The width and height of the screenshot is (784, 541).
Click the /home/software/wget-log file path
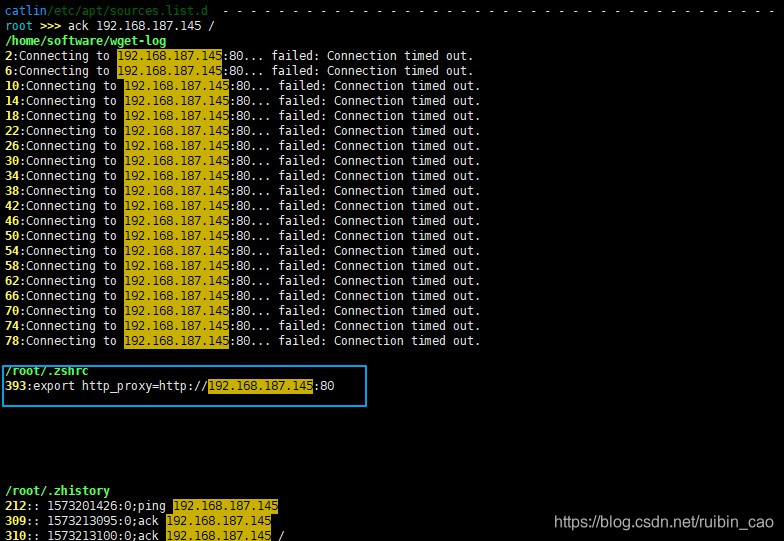(x=86, y=40)
